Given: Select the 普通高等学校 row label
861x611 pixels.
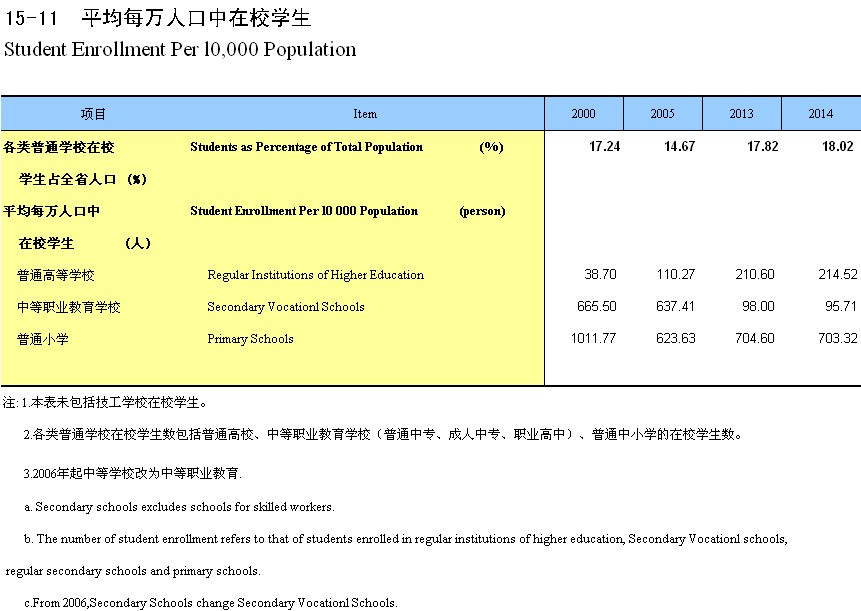Looking at the screenshot, I should pyautogui.click(x=55, y=275).
